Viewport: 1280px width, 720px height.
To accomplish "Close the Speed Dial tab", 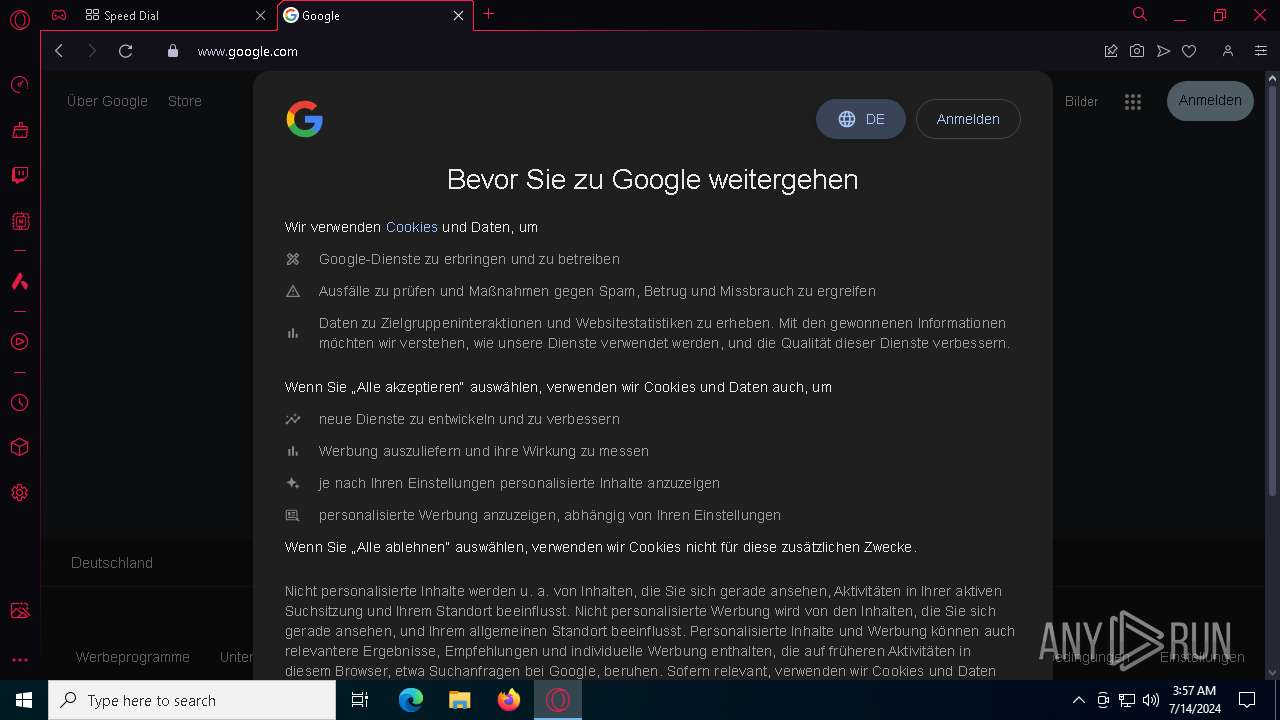I will tap(261, 16).
